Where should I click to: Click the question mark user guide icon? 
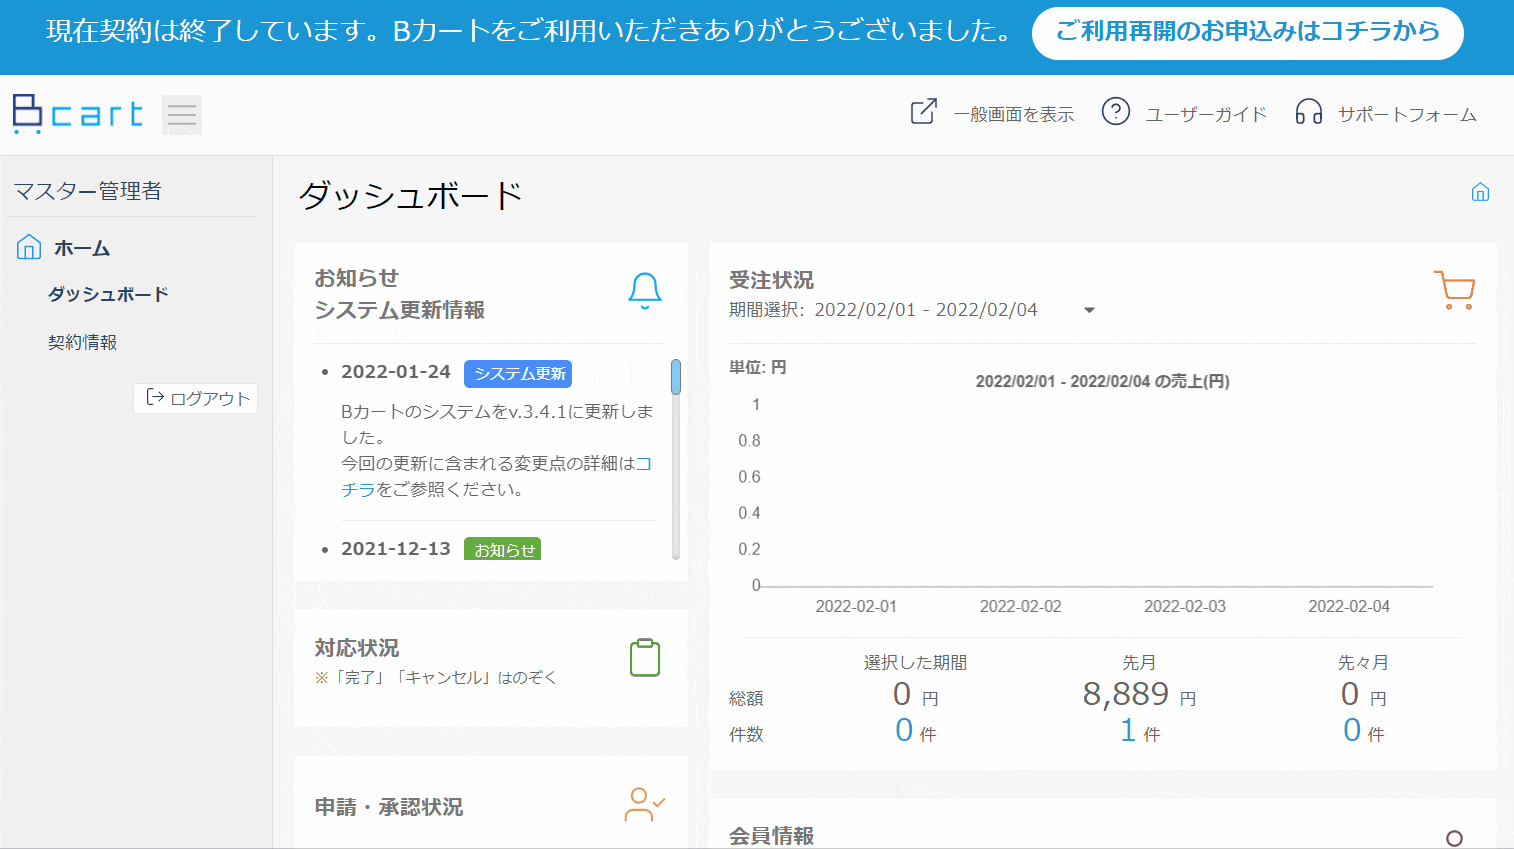pos(1115,111)
